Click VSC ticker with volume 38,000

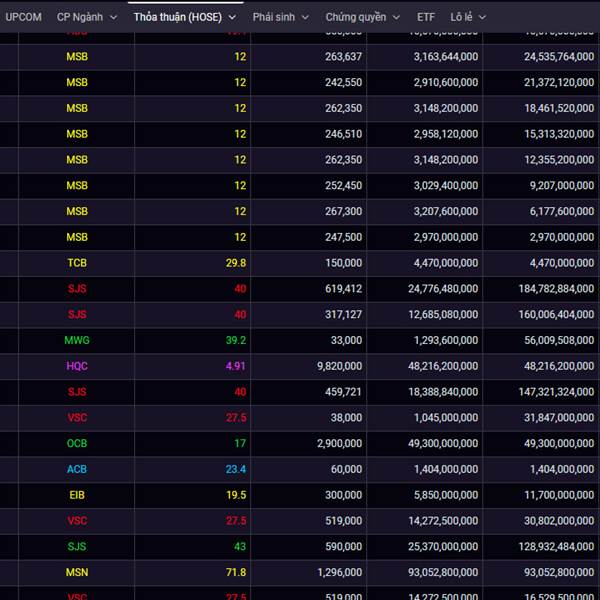[x=77, y=417]
